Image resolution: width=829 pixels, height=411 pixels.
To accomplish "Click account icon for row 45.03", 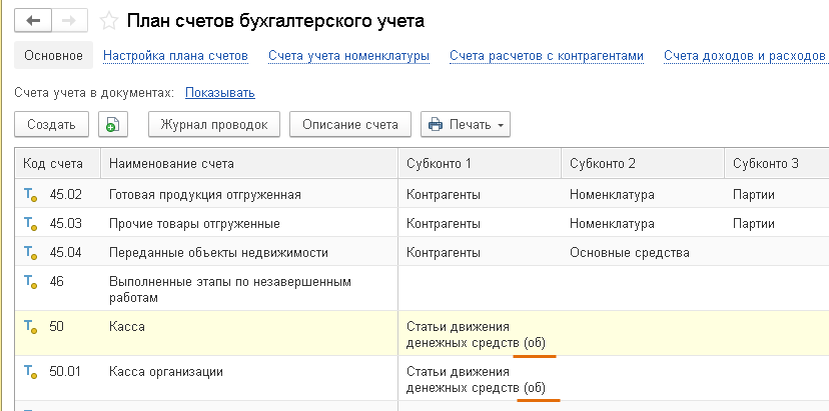I will pos(31,224).
